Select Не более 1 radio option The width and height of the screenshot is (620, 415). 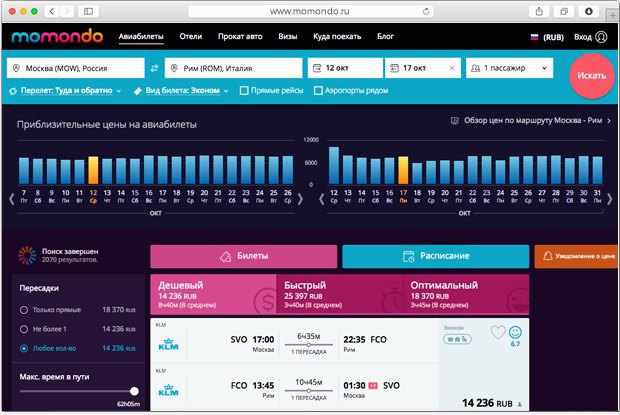(24, 329)
